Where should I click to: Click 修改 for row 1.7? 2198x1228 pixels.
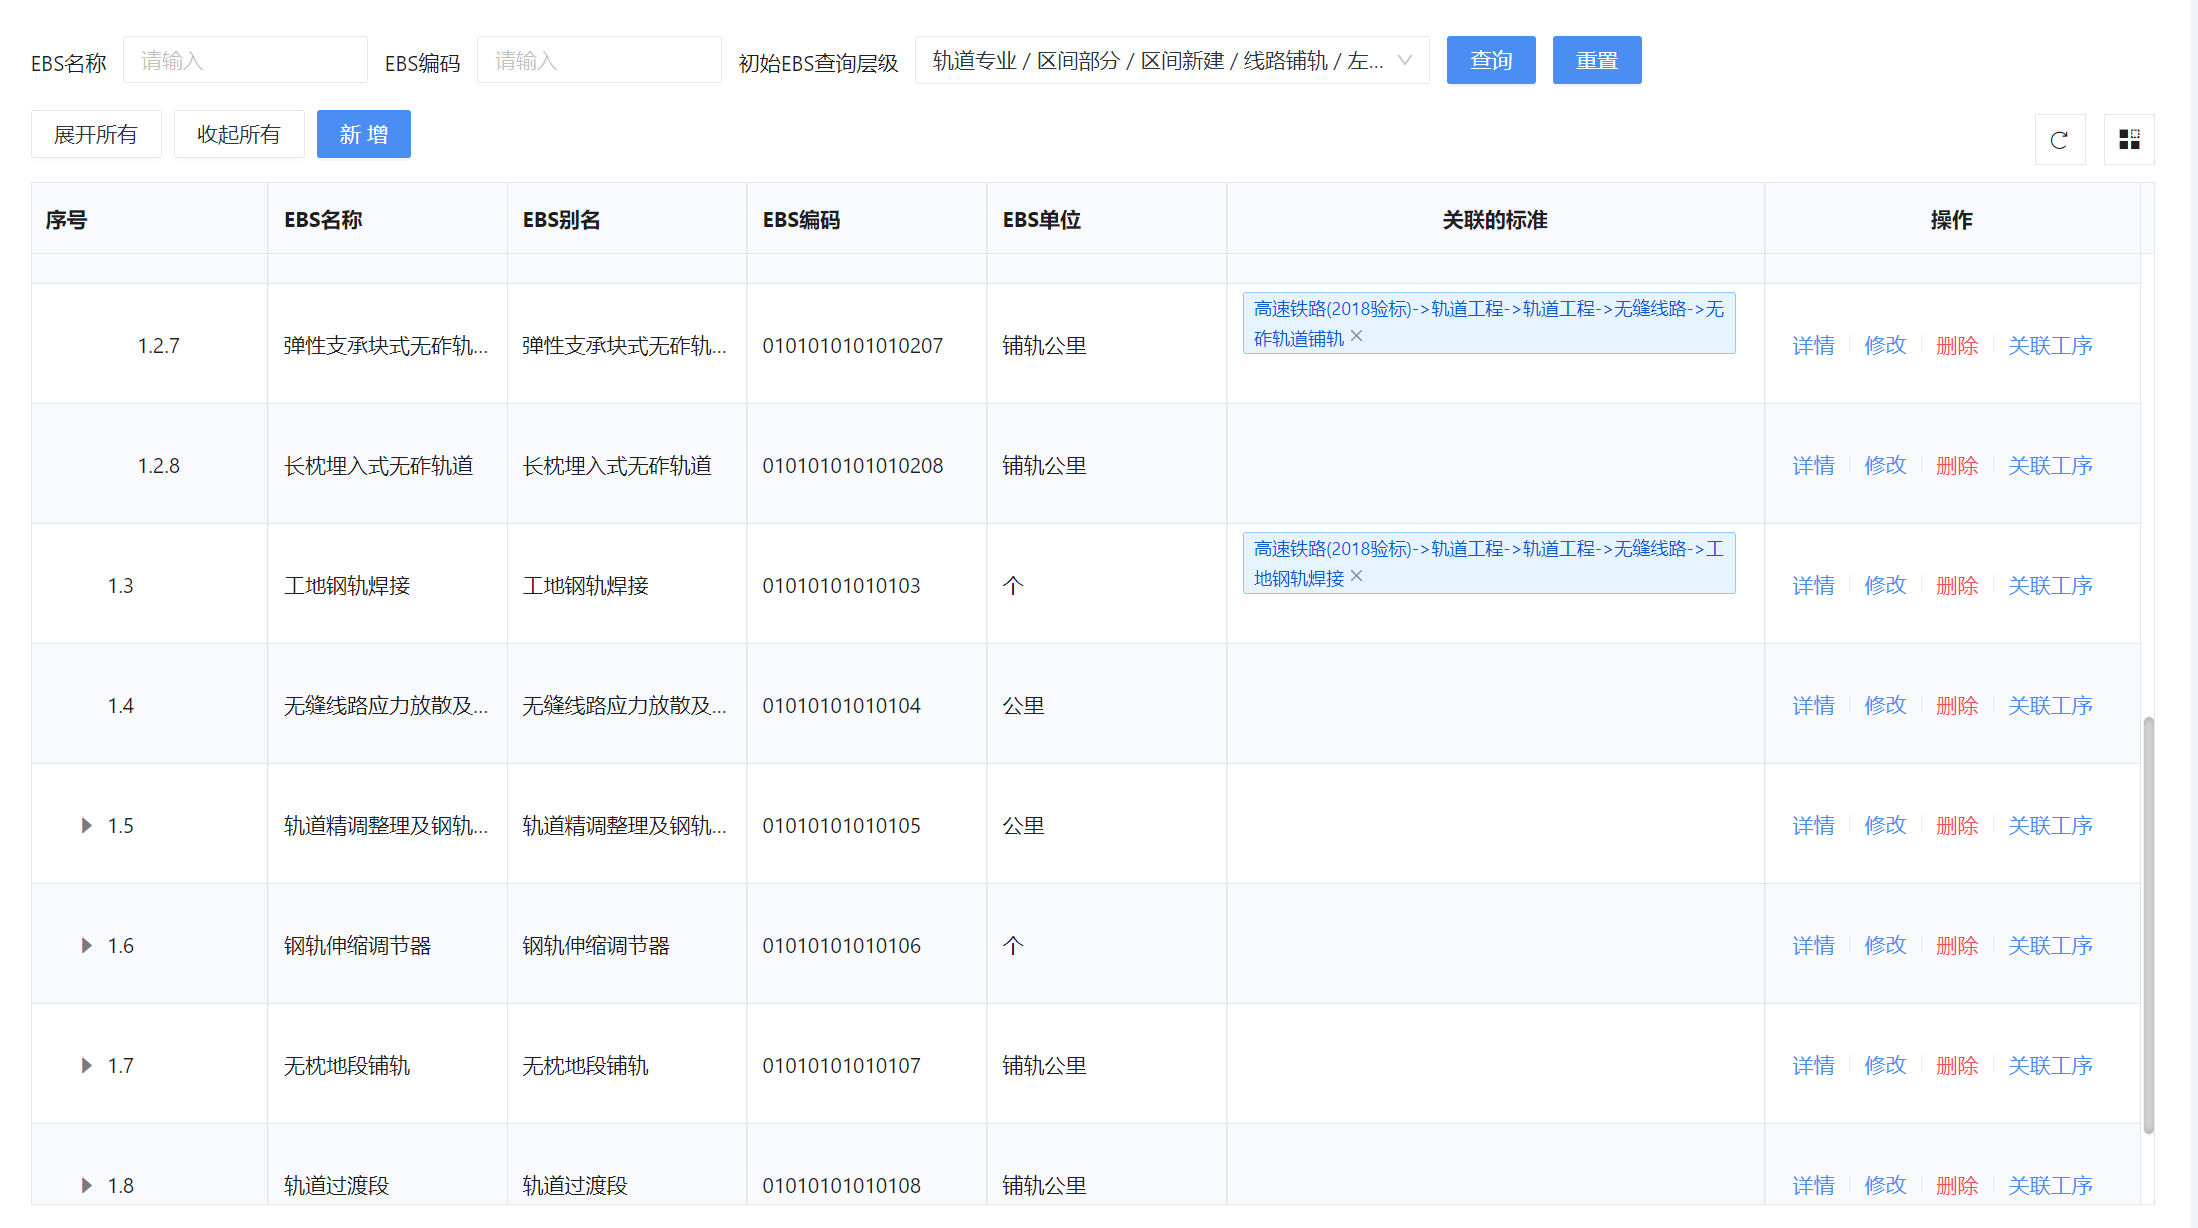(1885, 1066)
